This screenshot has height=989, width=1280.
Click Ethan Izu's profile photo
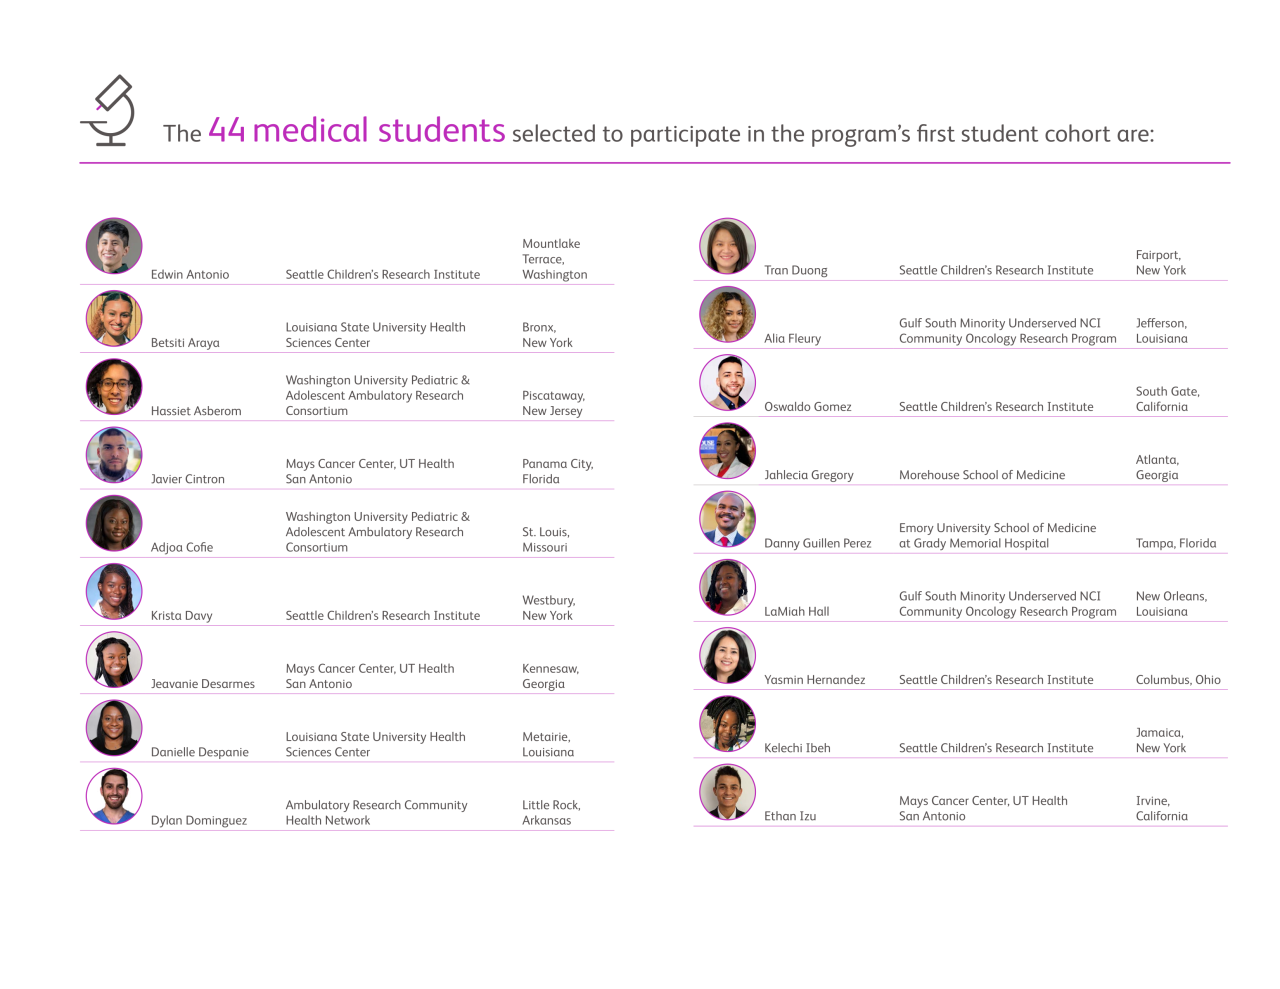tap(727, 792)
